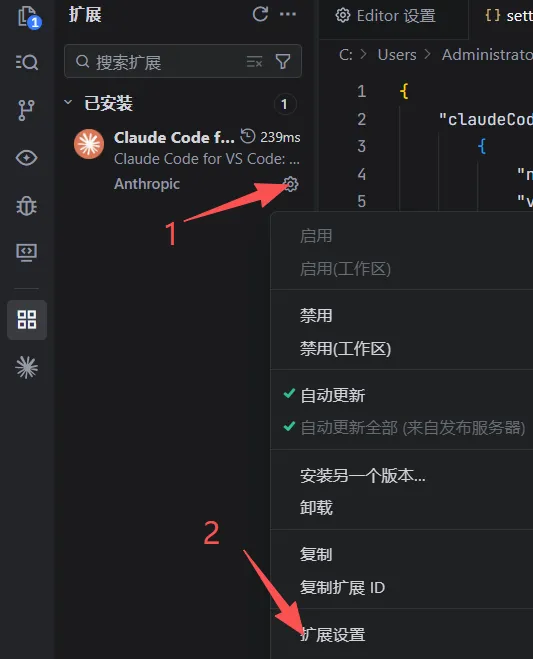
Task: Choose 禁用 from the context menu
Action: (x=316, y=316)
